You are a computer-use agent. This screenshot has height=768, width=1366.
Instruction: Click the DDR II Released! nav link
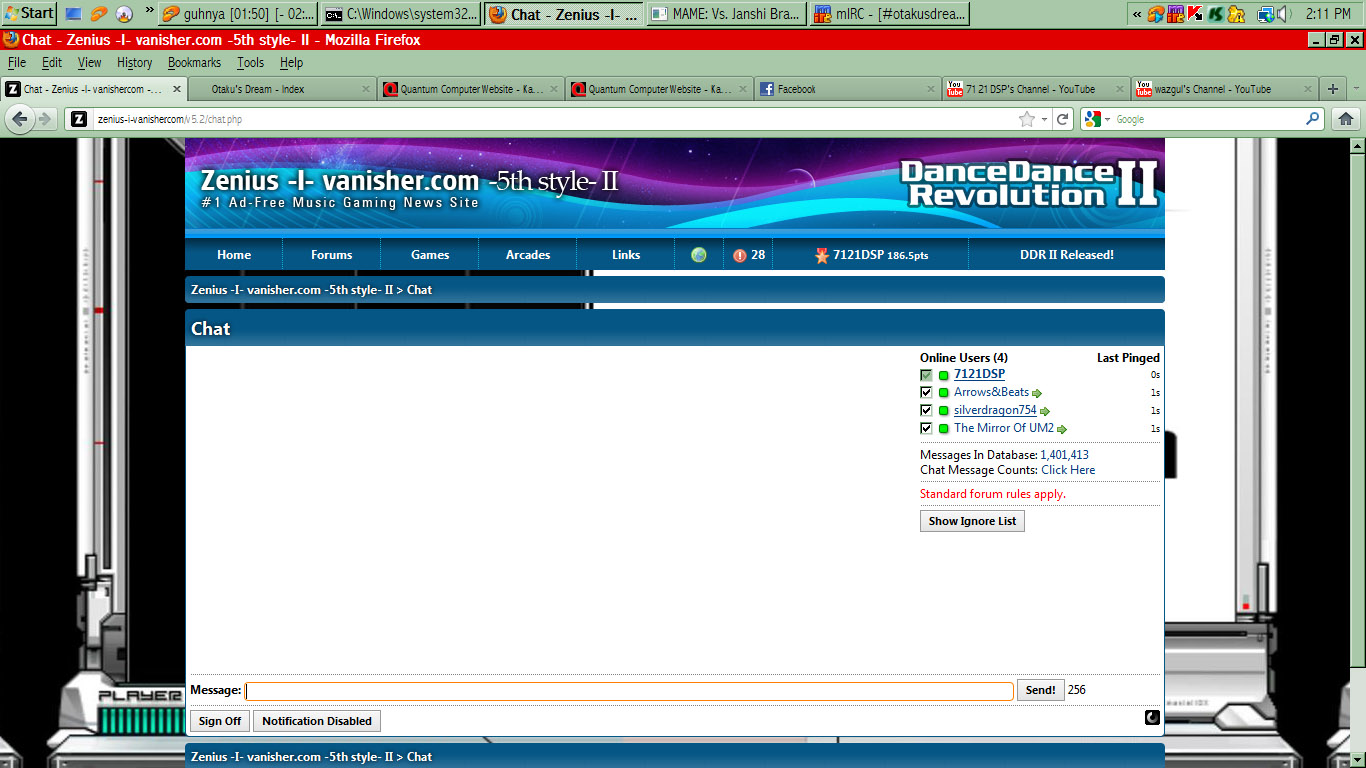click(x=1066, y=255)
